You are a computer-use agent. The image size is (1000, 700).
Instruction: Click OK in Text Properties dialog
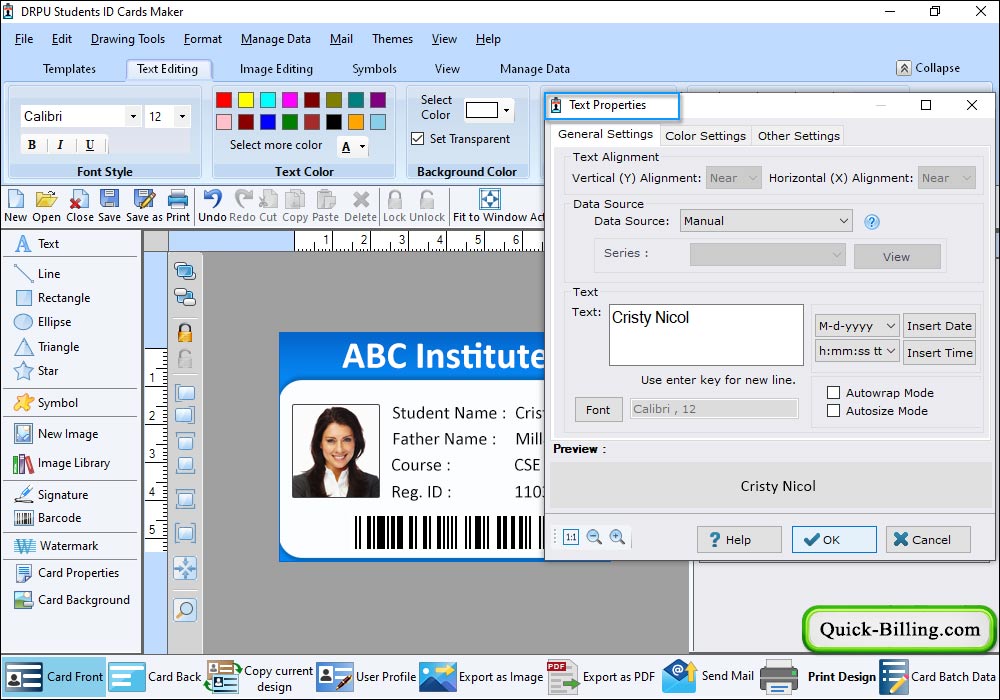coord(834,539)
